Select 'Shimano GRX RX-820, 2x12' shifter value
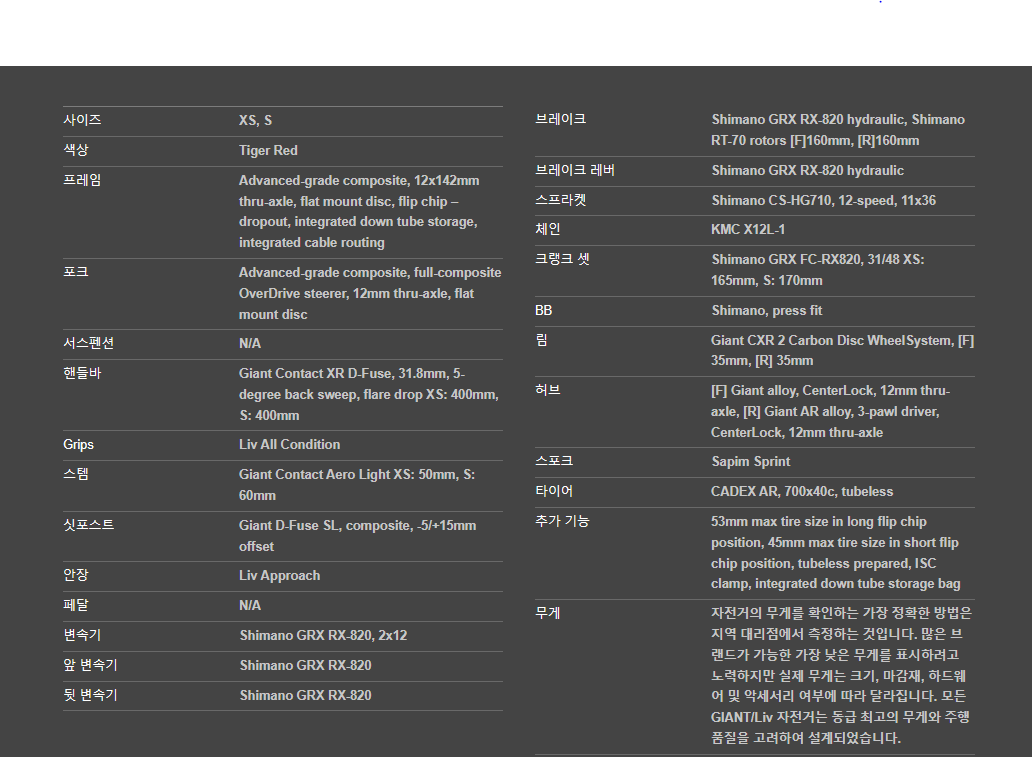The image size is (1032, 757). click(x=323, y=636)
